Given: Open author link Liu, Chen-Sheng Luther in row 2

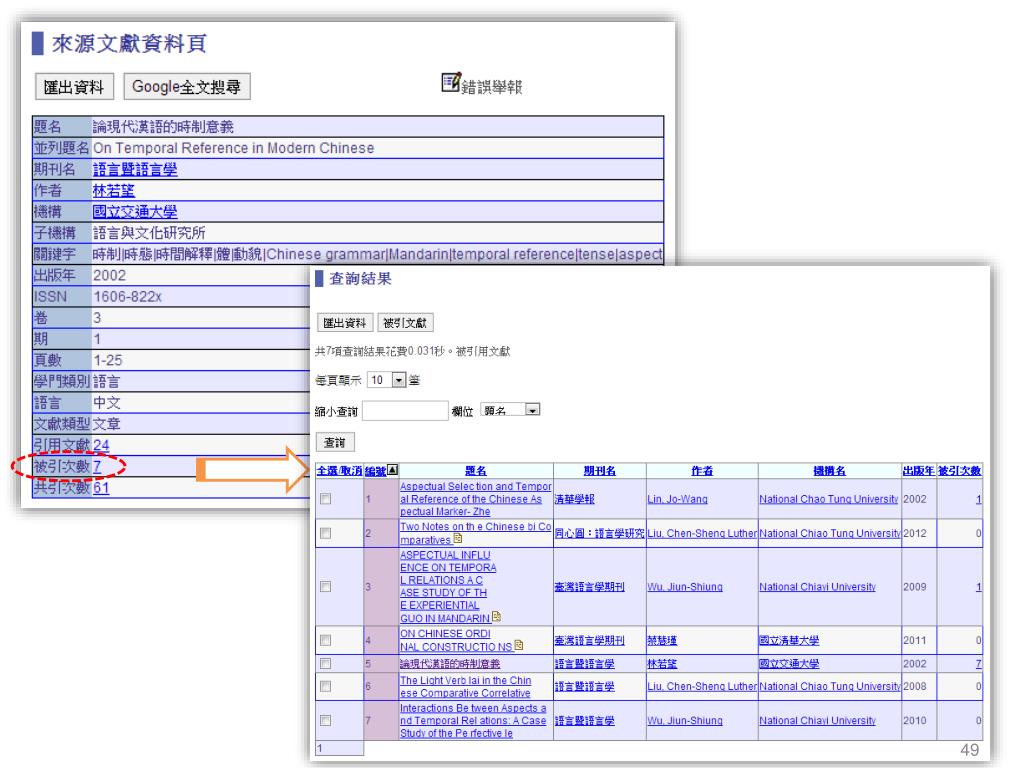Looking at the screenshot, I should [x=702, y=534].
